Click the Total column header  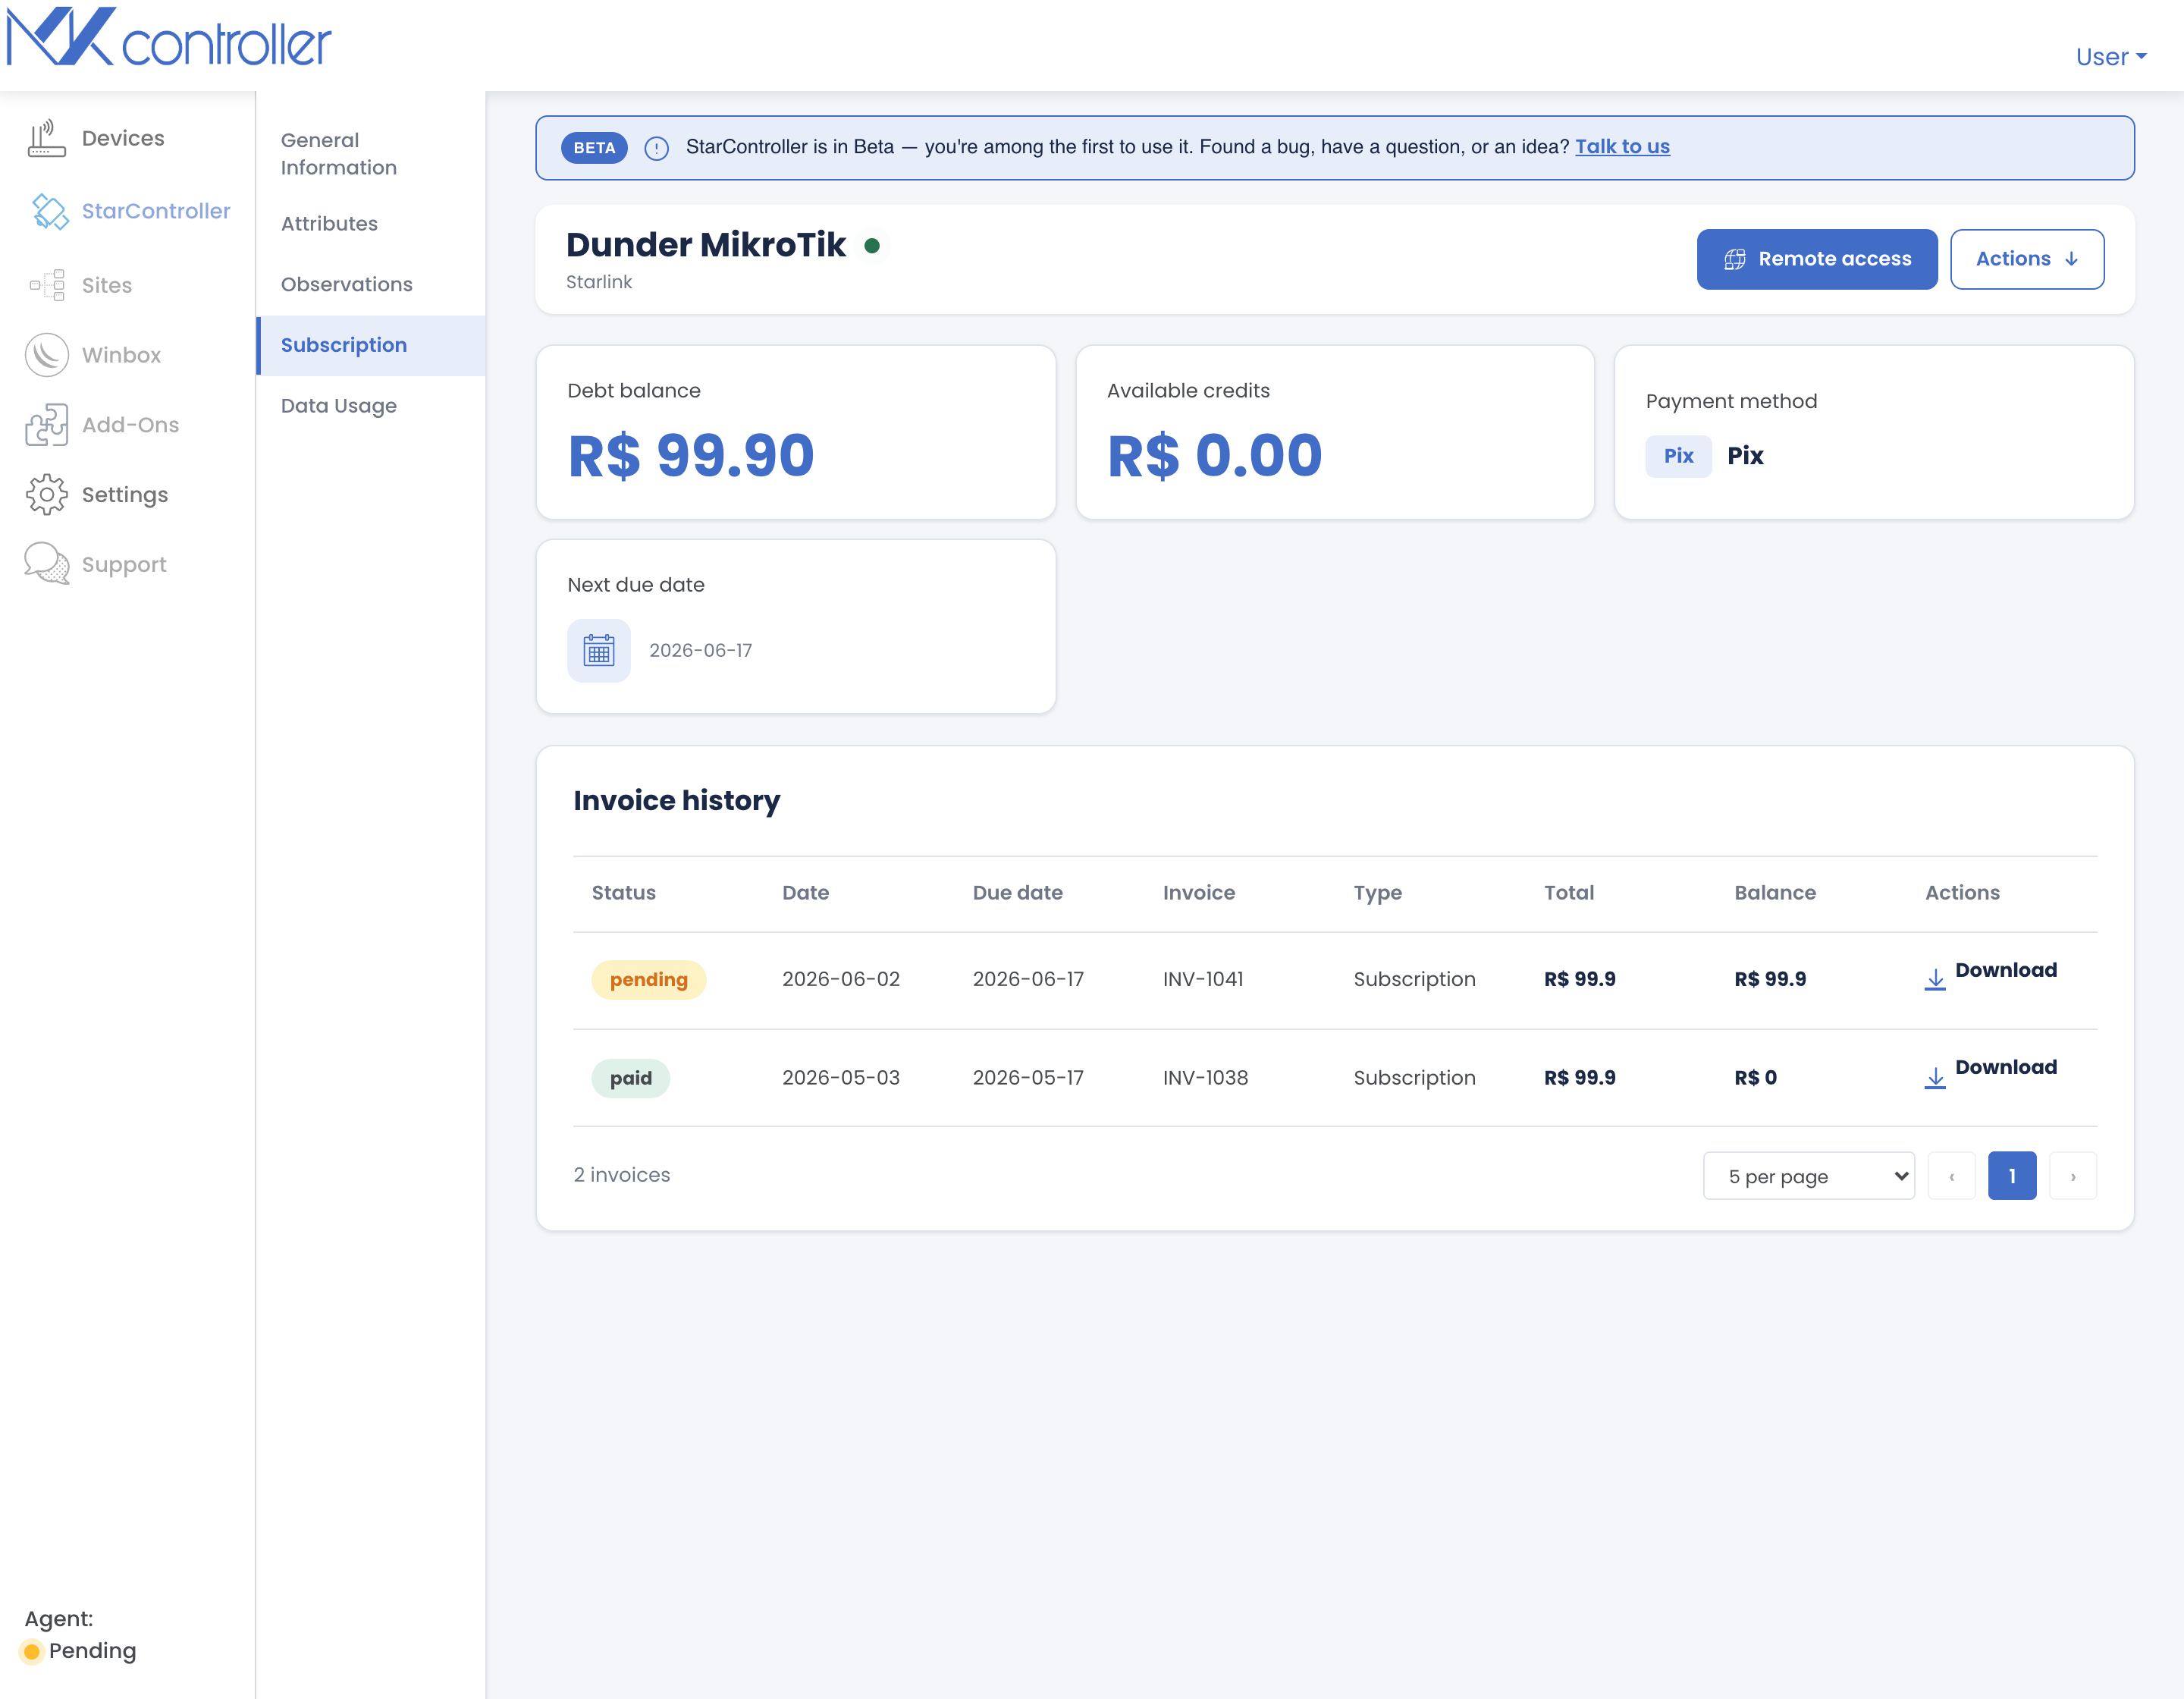[1569, 893]
